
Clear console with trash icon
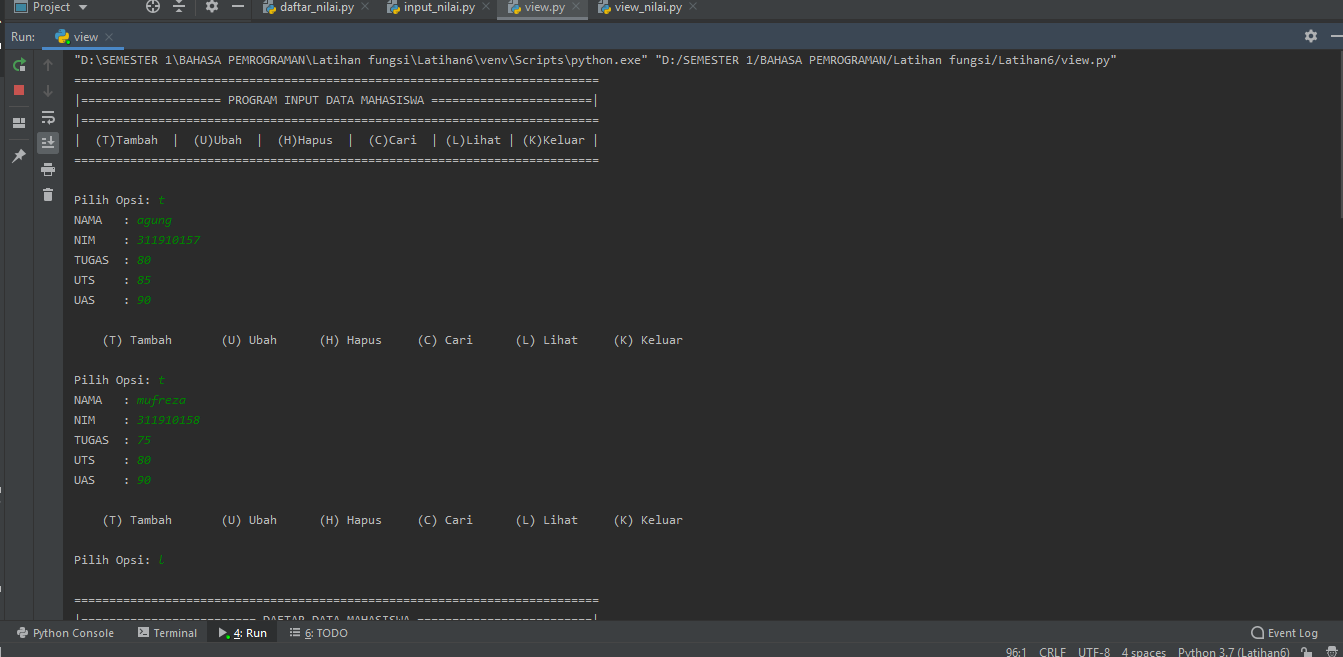48,195
